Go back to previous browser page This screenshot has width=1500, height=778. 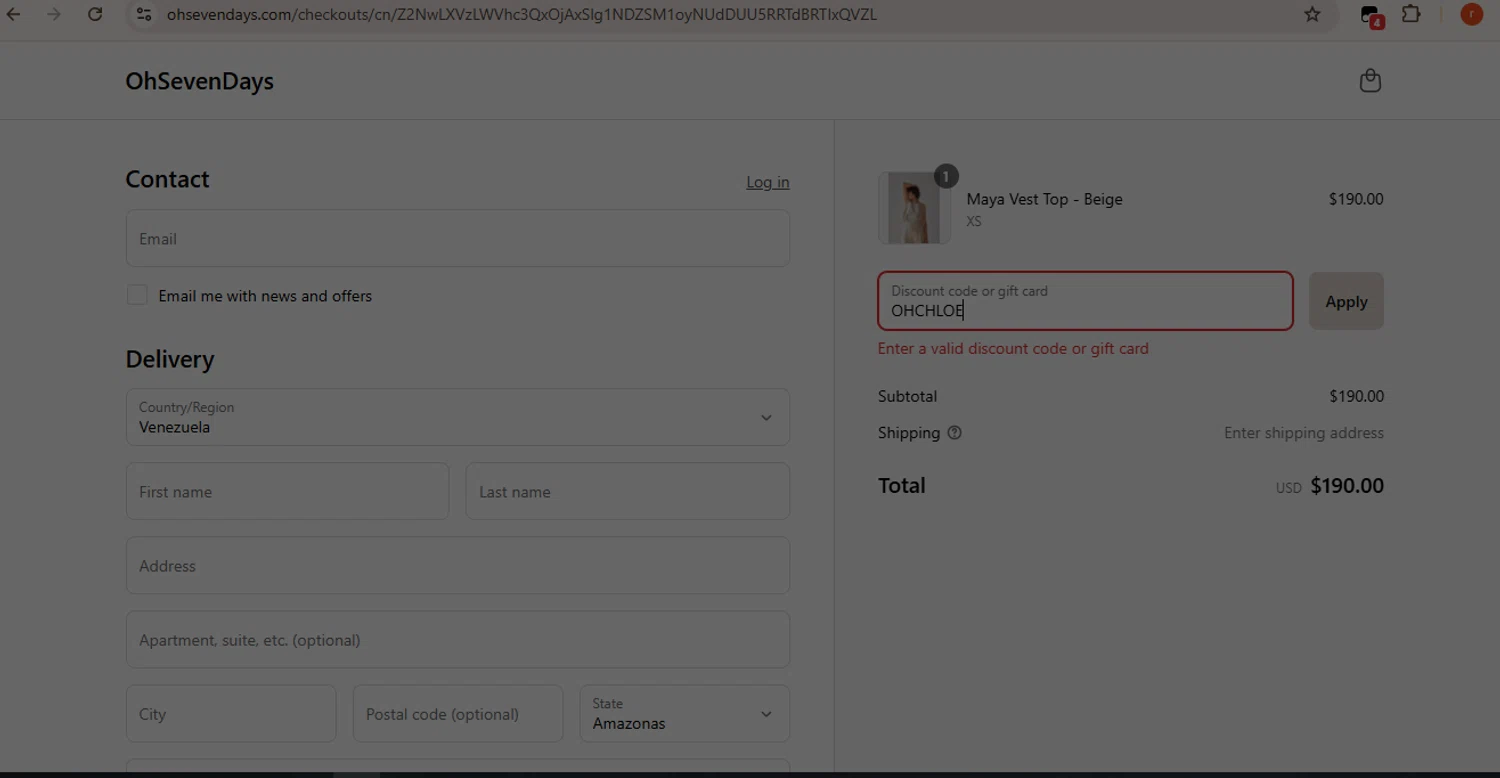tap(14, 14)
